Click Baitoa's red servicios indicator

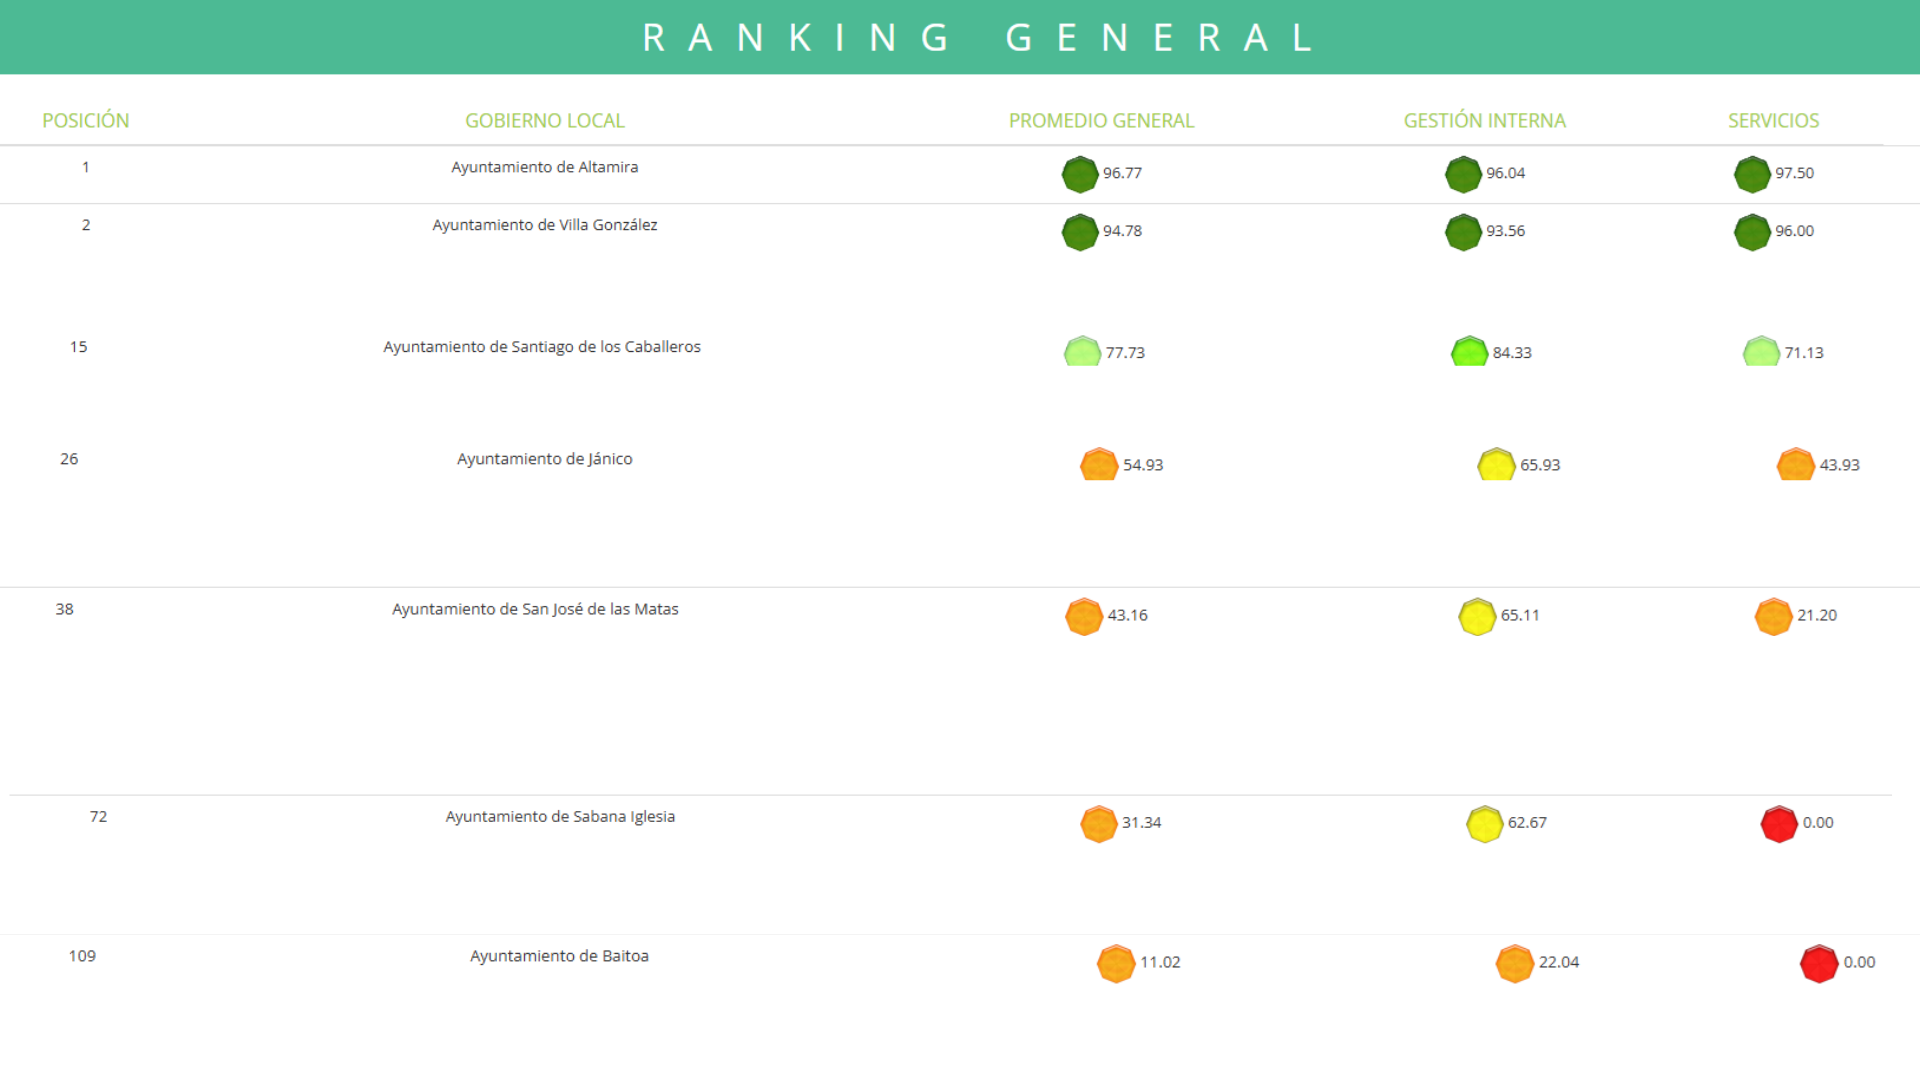pos(1819,964)
